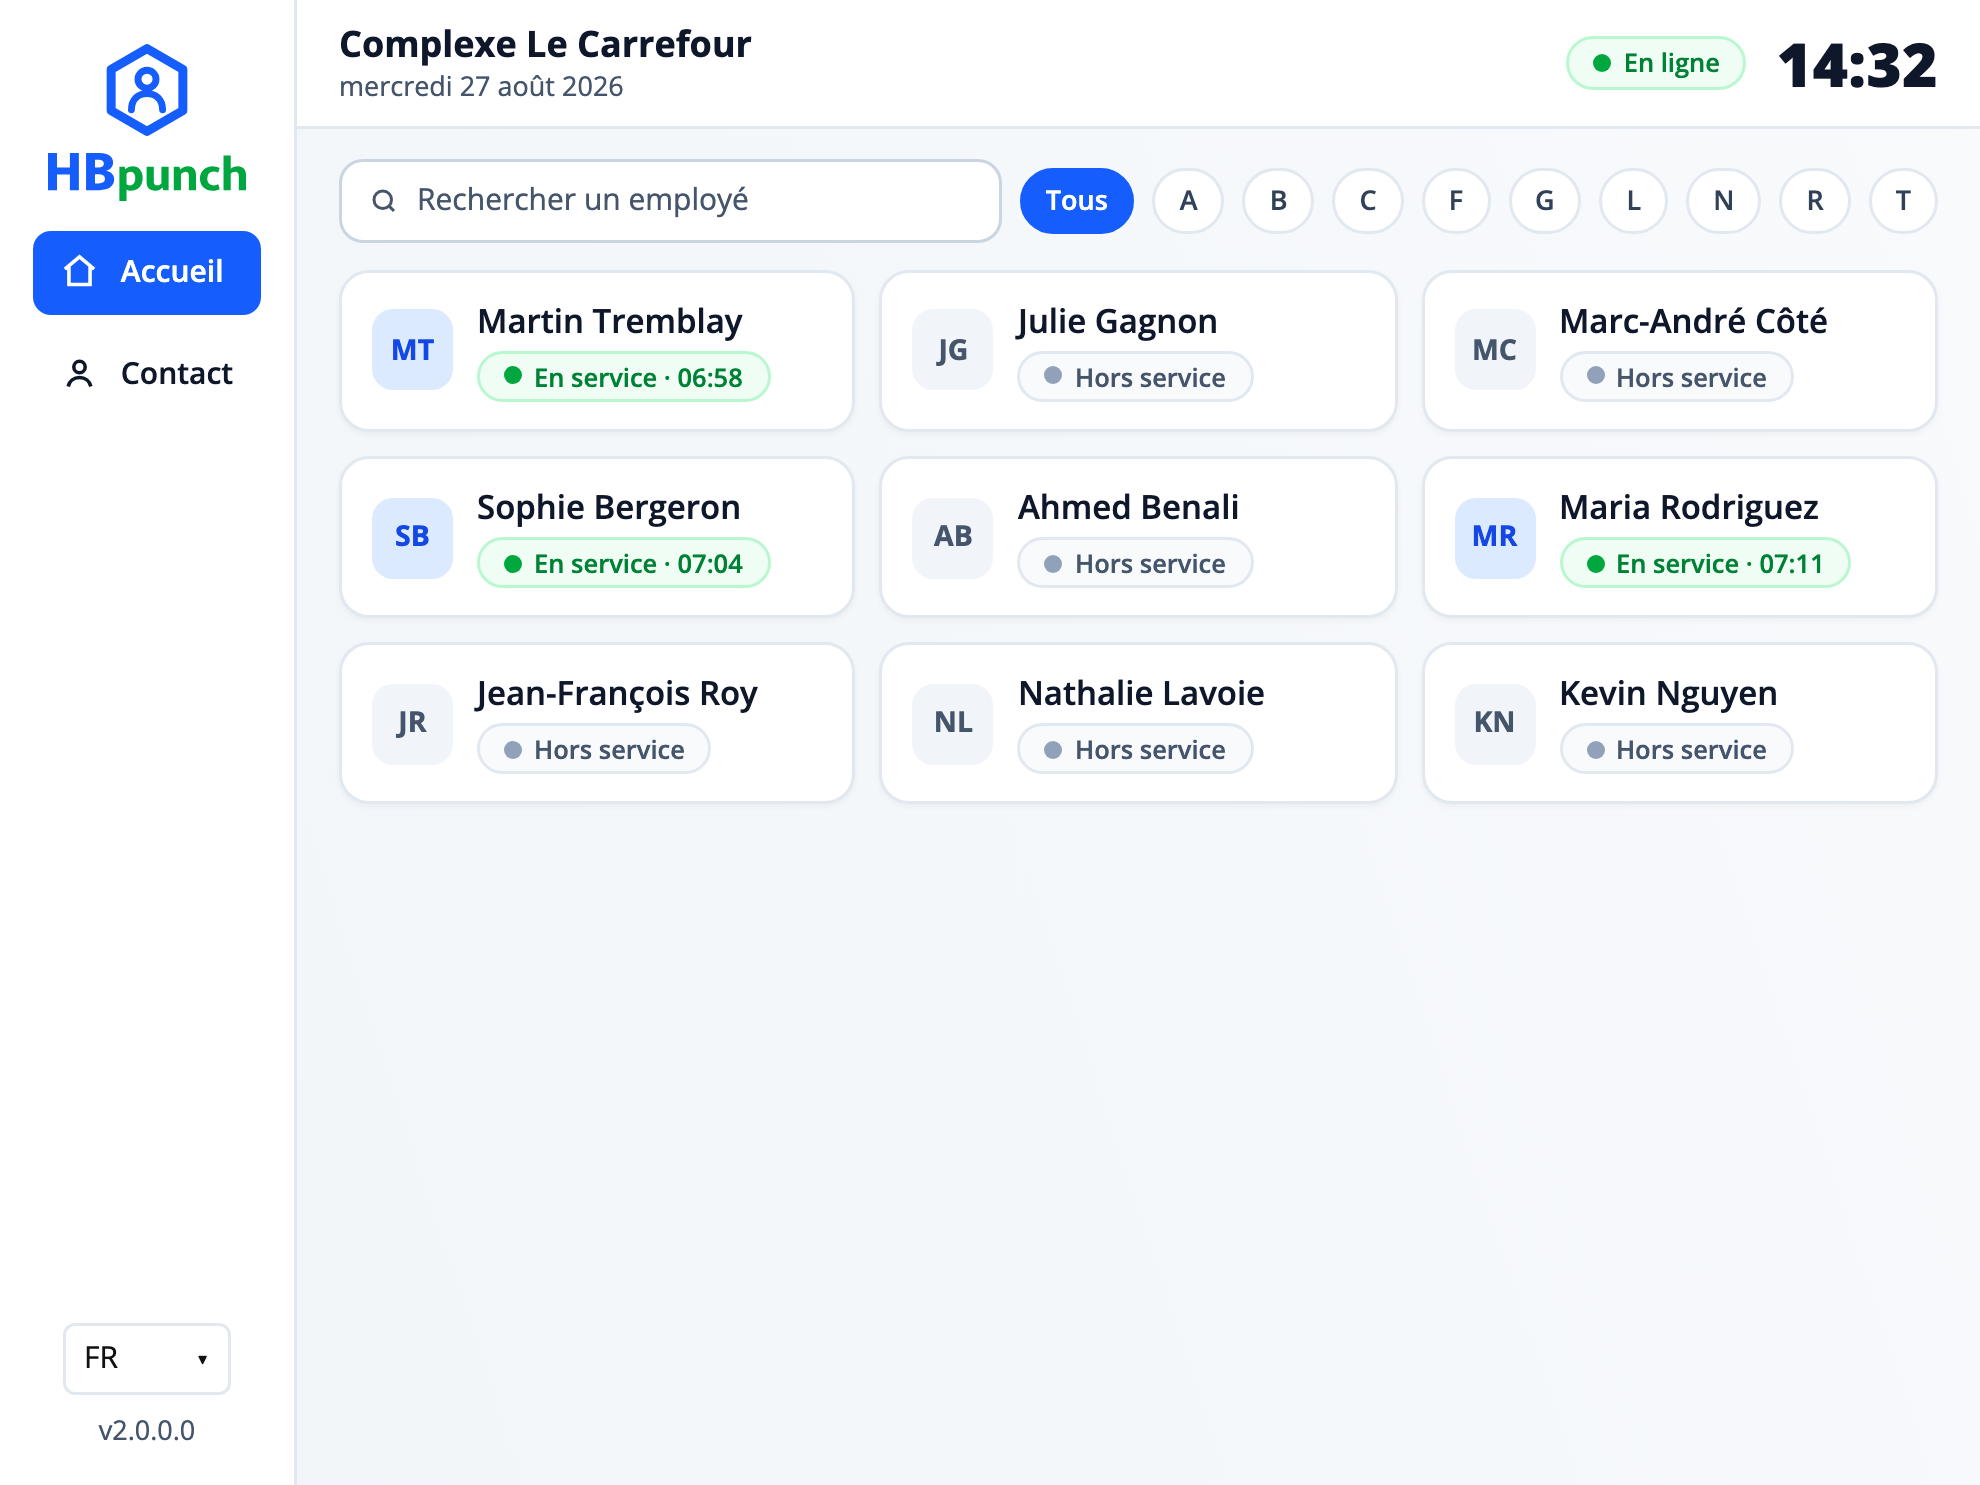1980x1485 pixels.
Task: Click the 14:32 clock display
Action: point(1857,65)
